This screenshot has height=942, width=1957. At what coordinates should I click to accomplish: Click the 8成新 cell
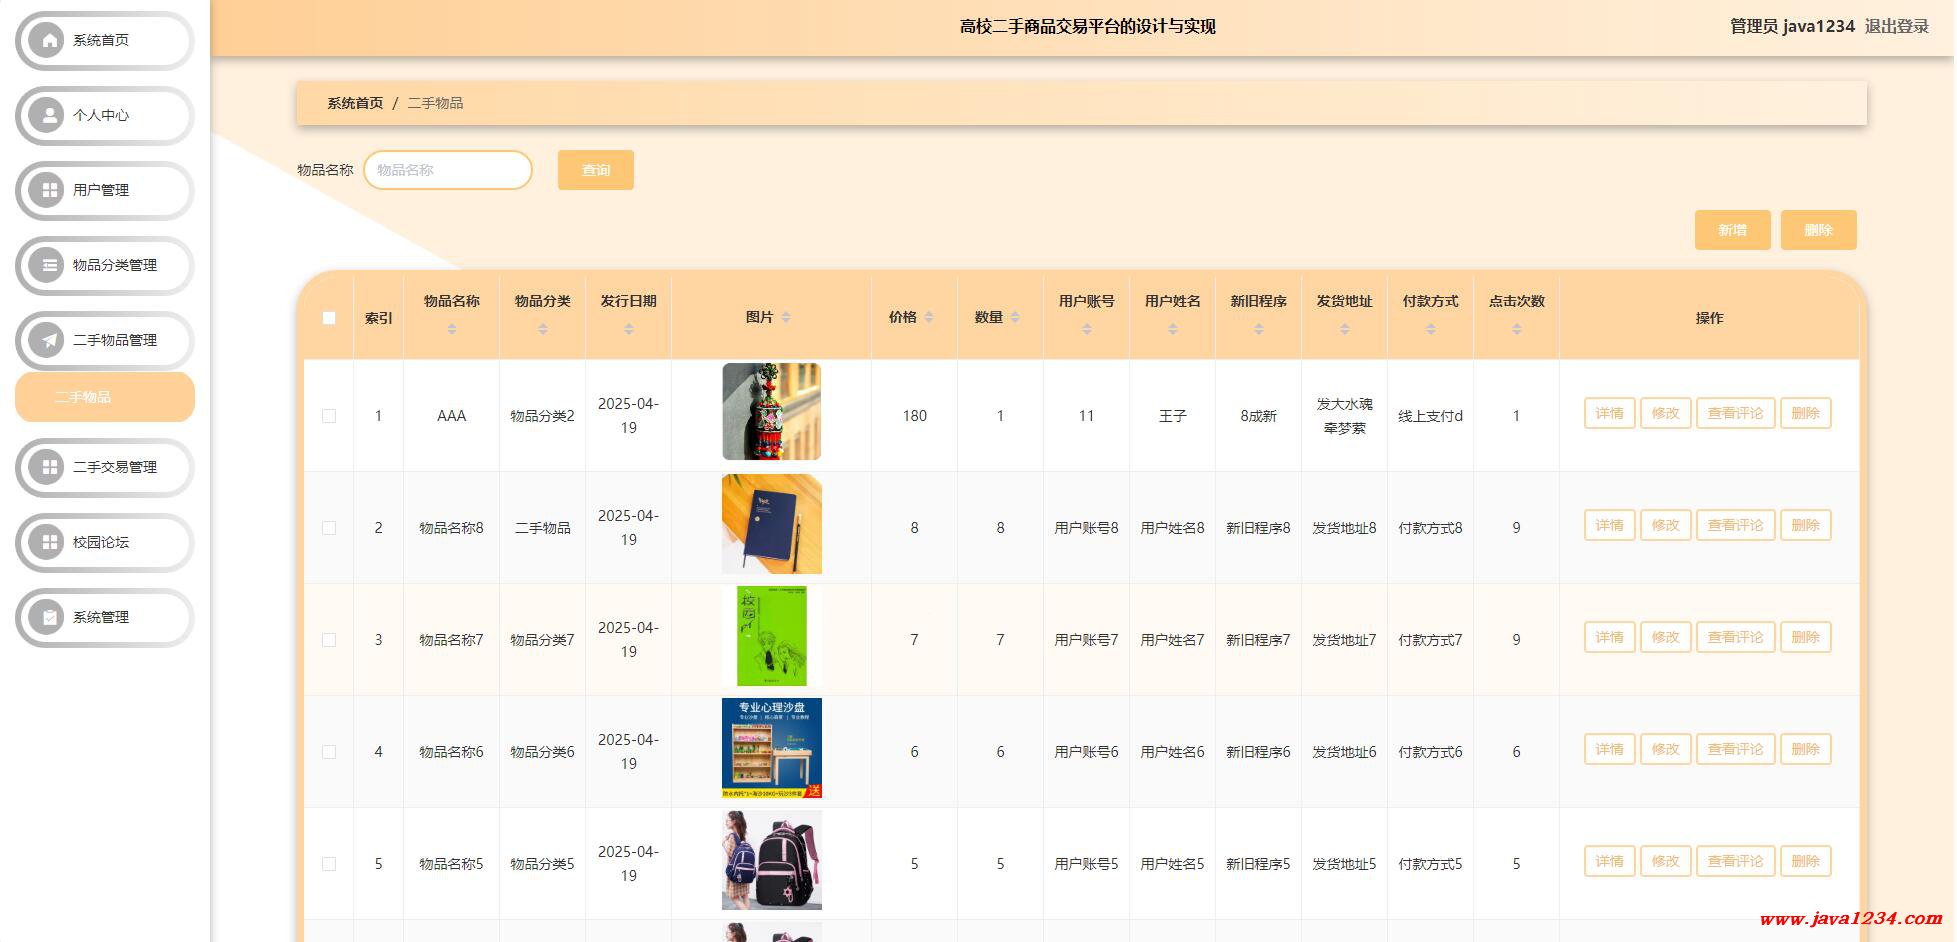point(1259,416)
